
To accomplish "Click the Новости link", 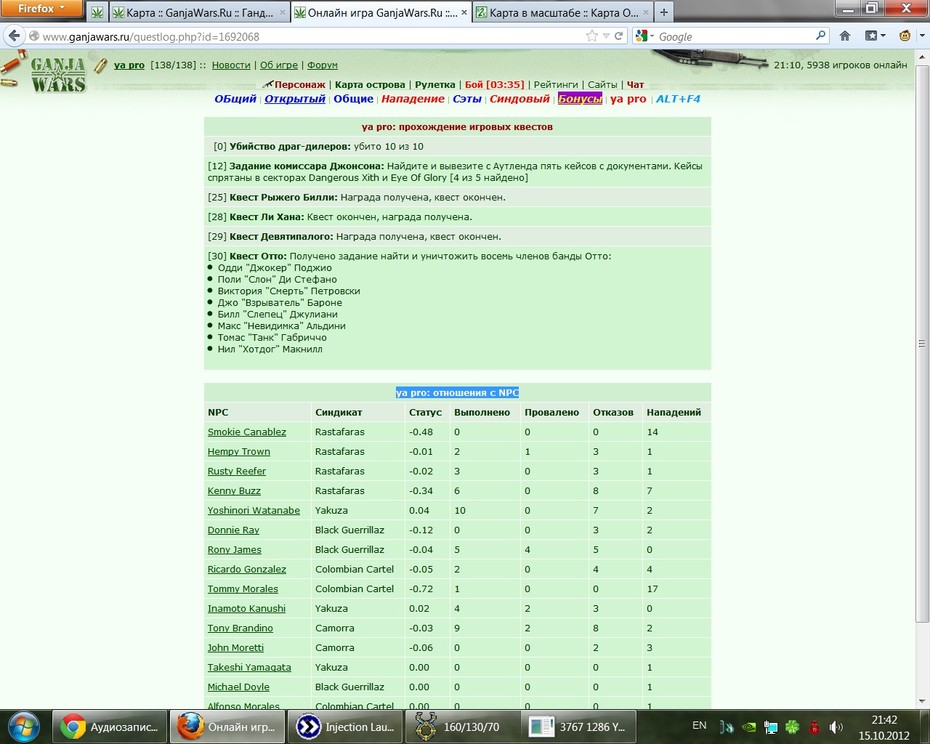I will [231, 65].
